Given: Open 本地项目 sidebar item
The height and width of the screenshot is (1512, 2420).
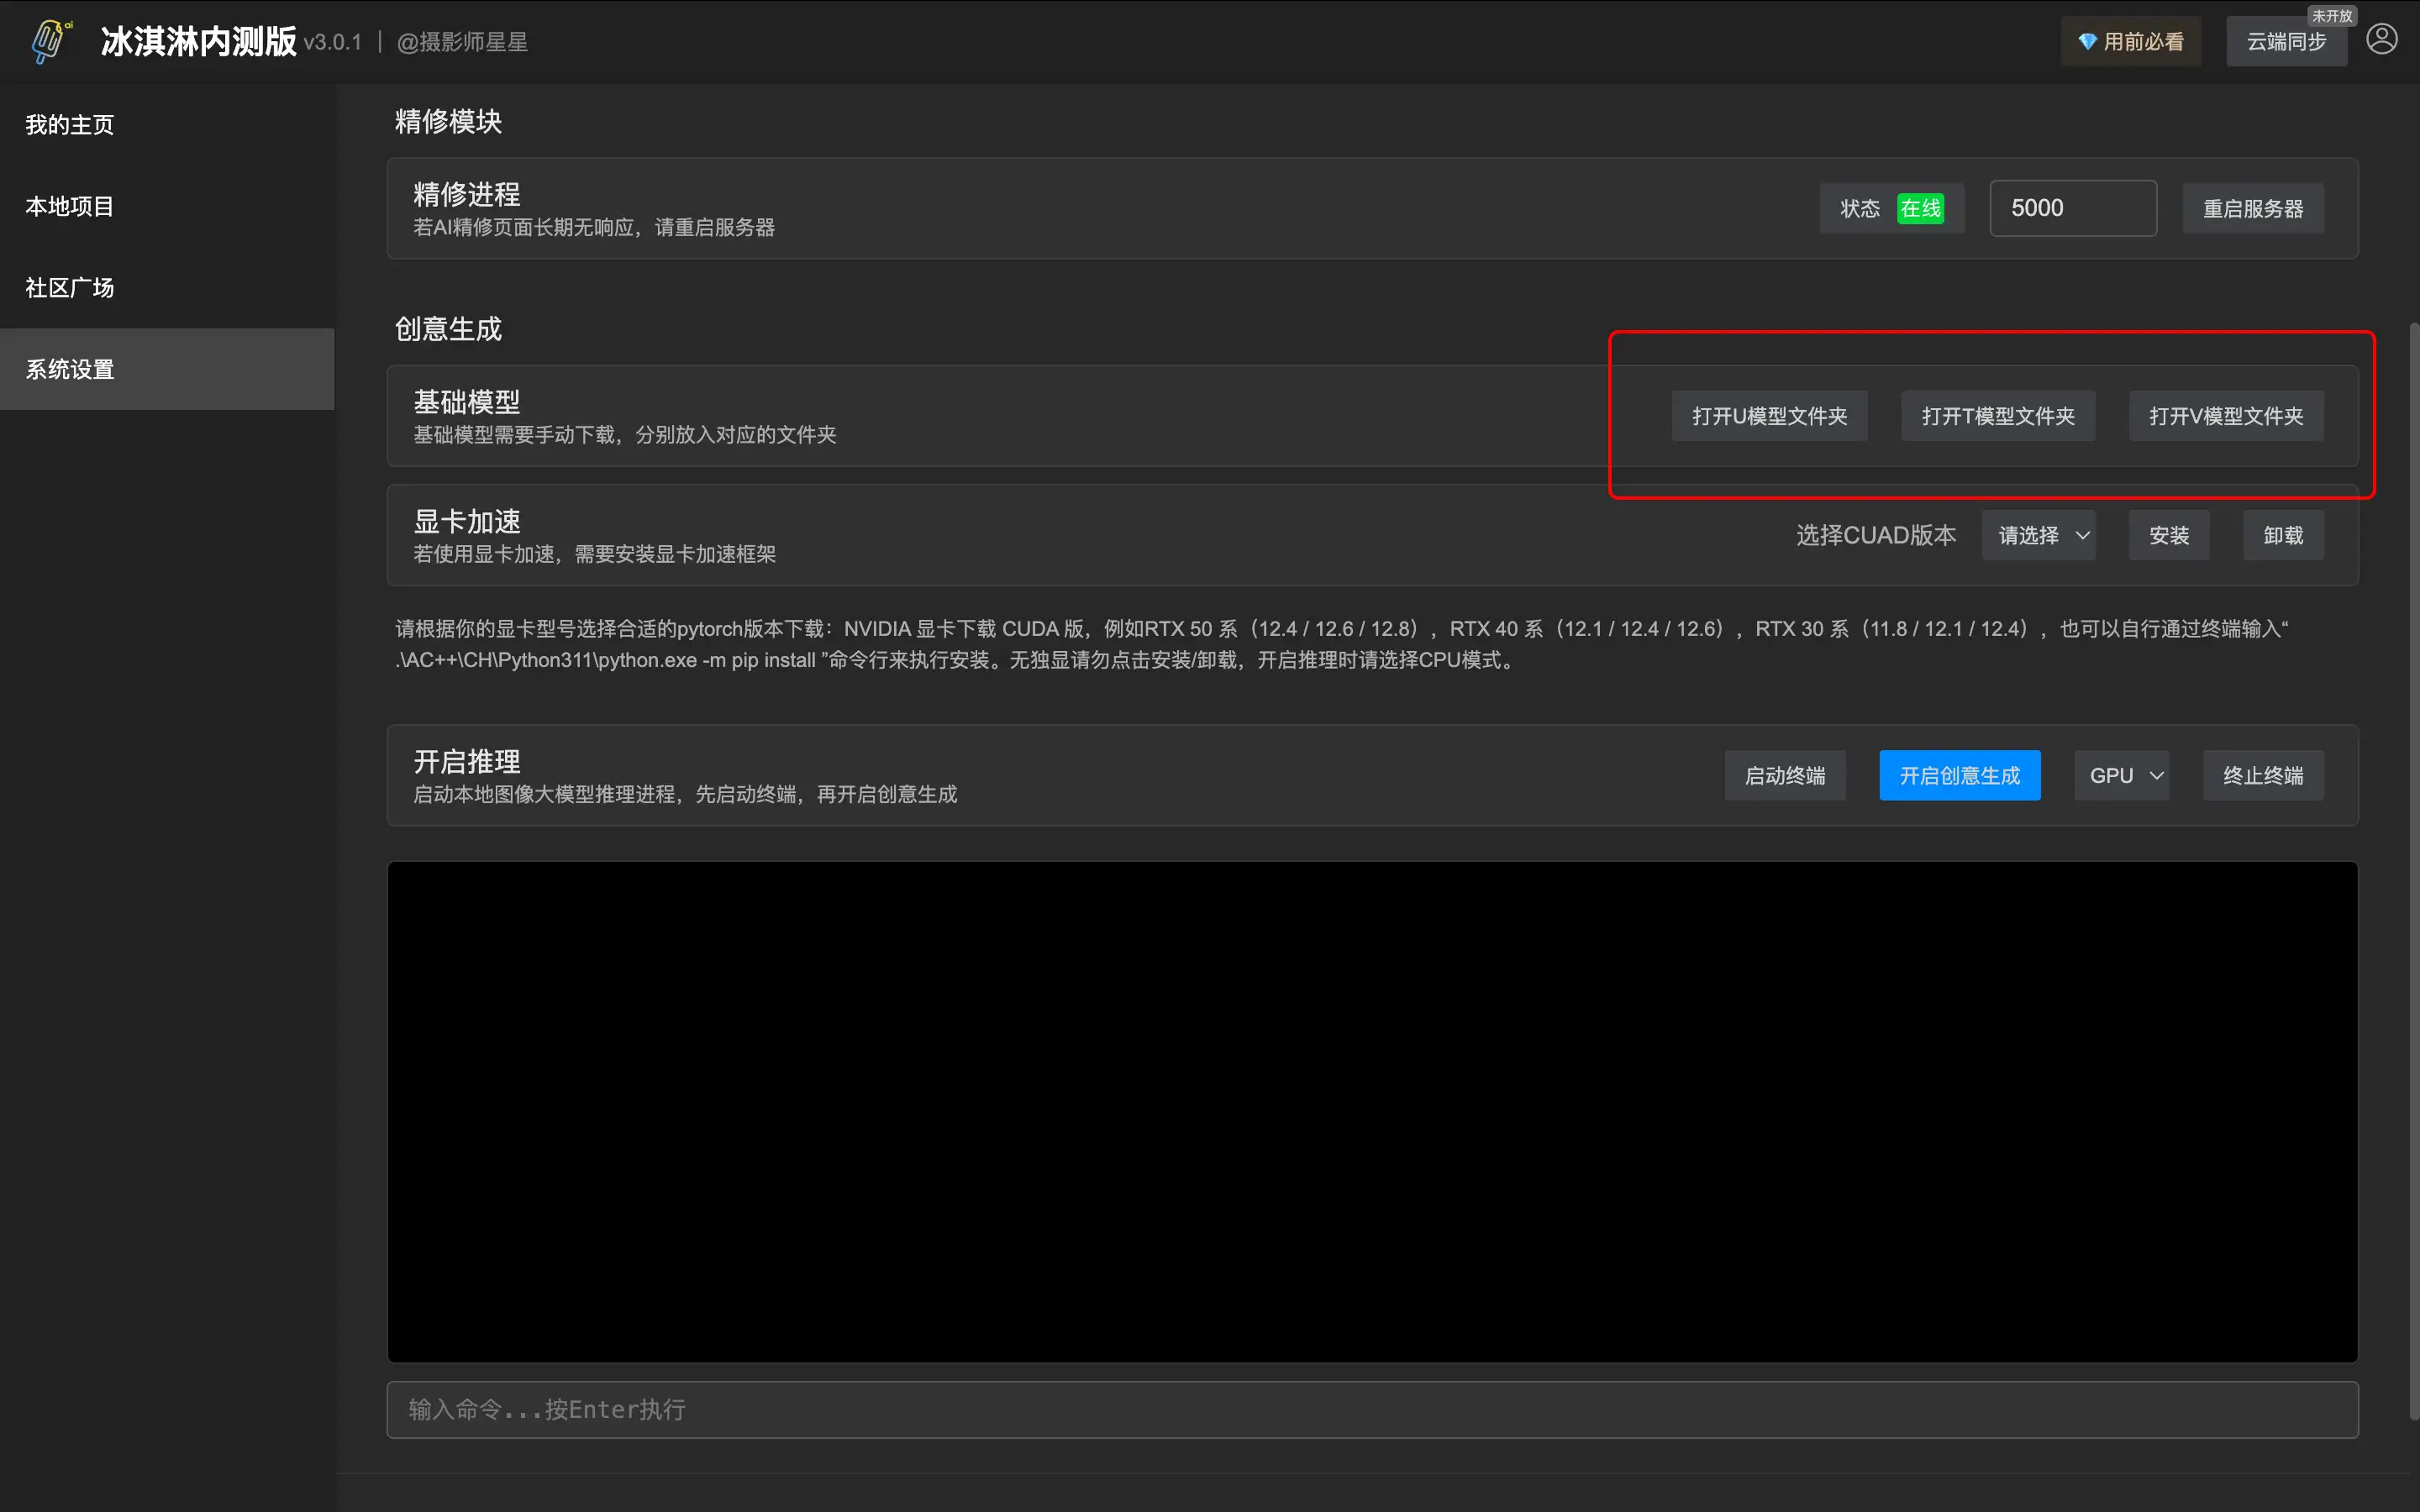Looking at the screenshot, I should click(70, 206).
